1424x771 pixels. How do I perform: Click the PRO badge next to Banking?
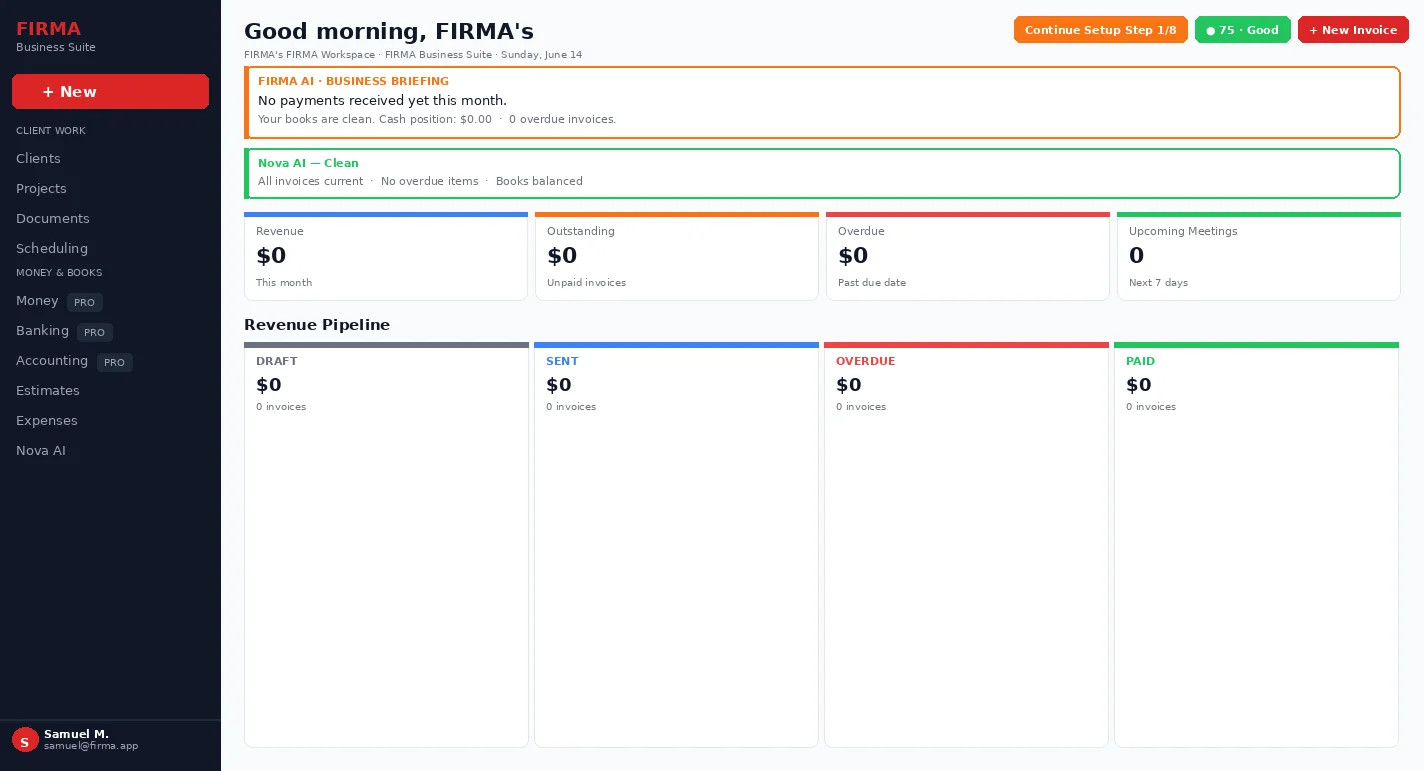(x=95, y=332)
